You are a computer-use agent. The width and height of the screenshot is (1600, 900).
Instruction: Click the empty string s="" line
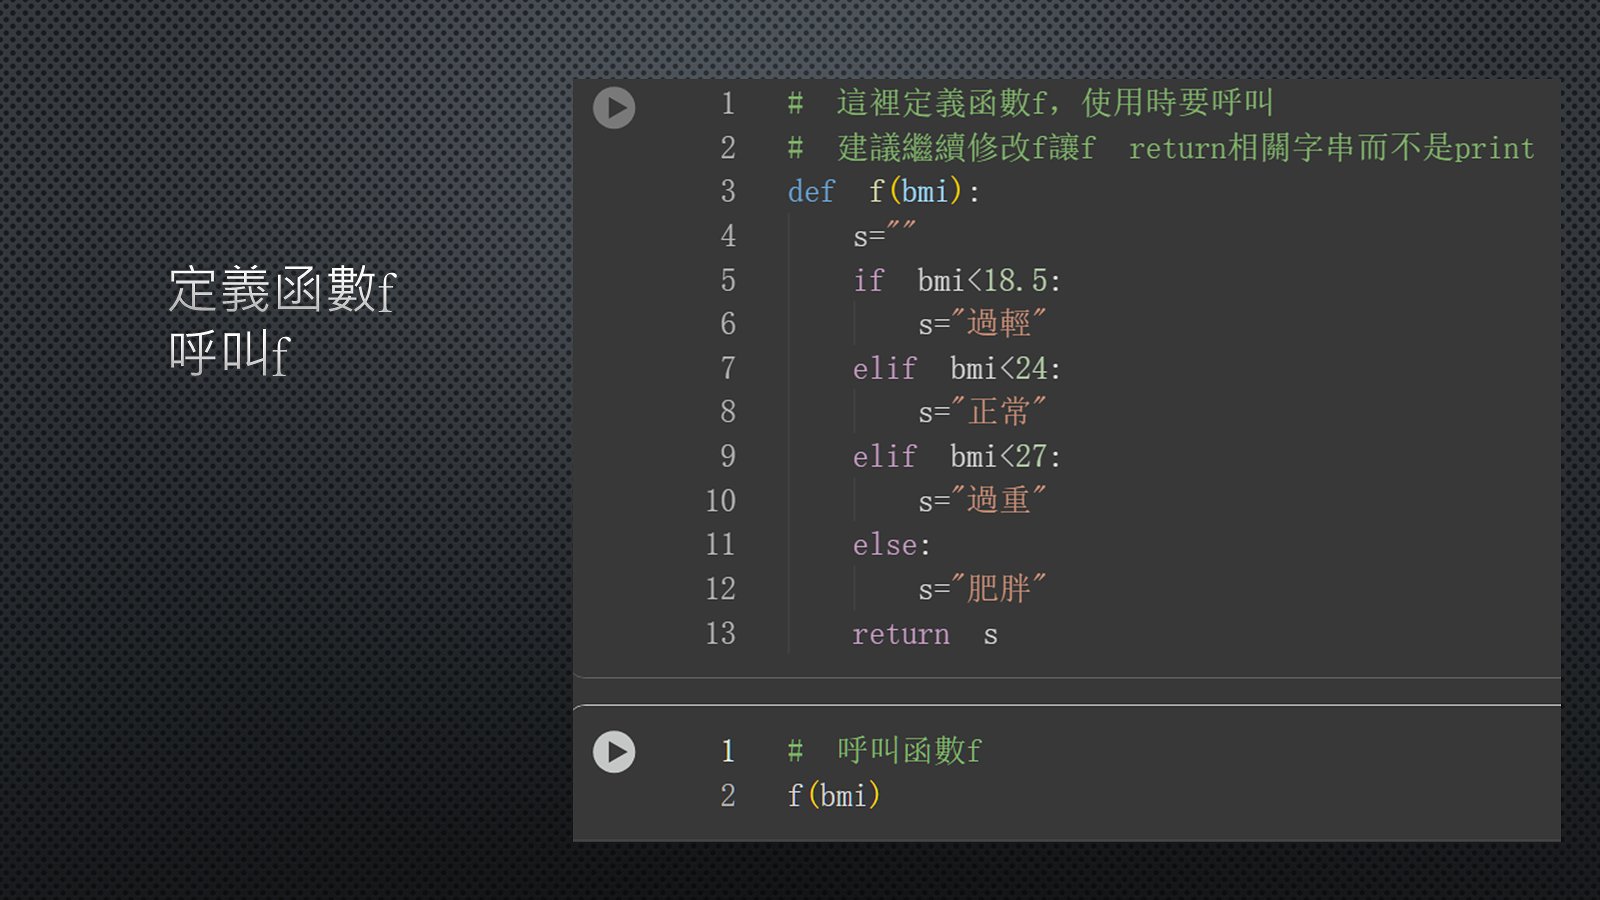point(884,237)
